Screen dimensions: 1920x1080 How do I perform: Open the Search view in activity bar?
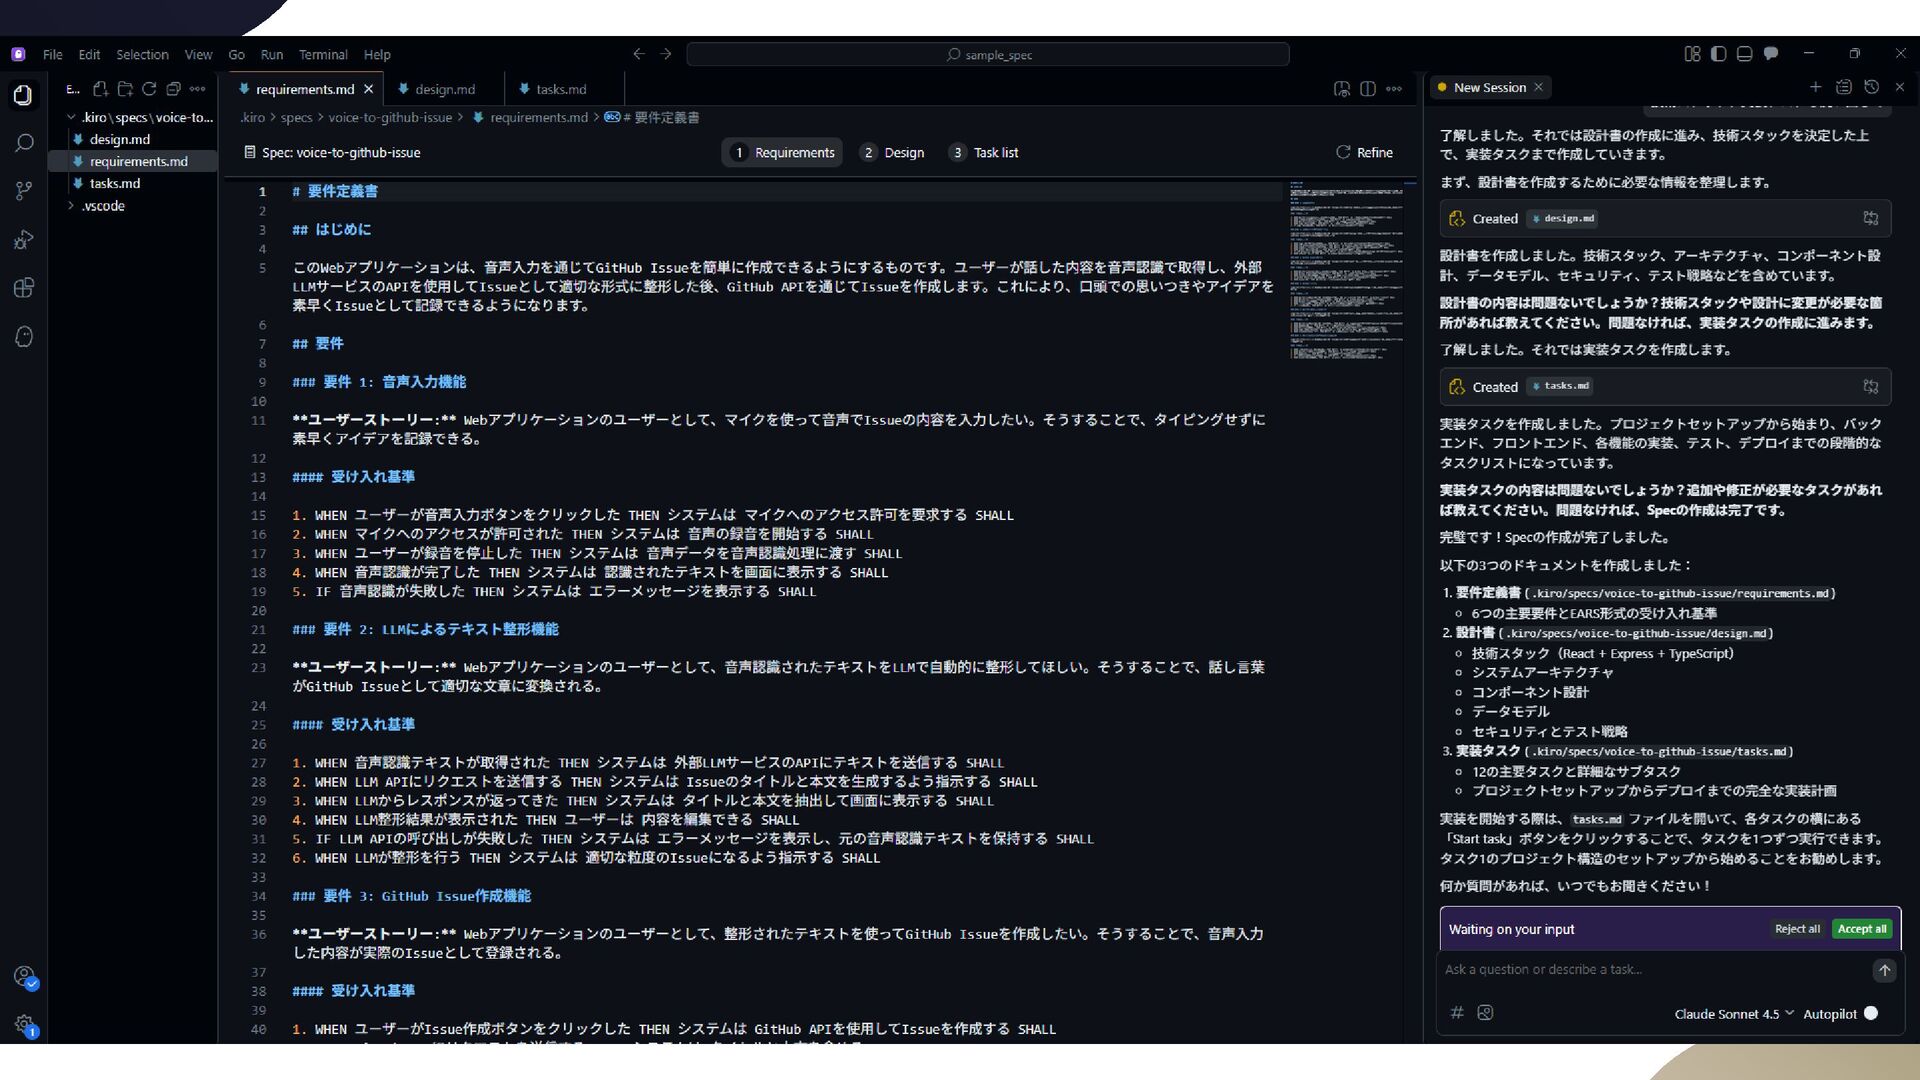(x=24, y=143)
